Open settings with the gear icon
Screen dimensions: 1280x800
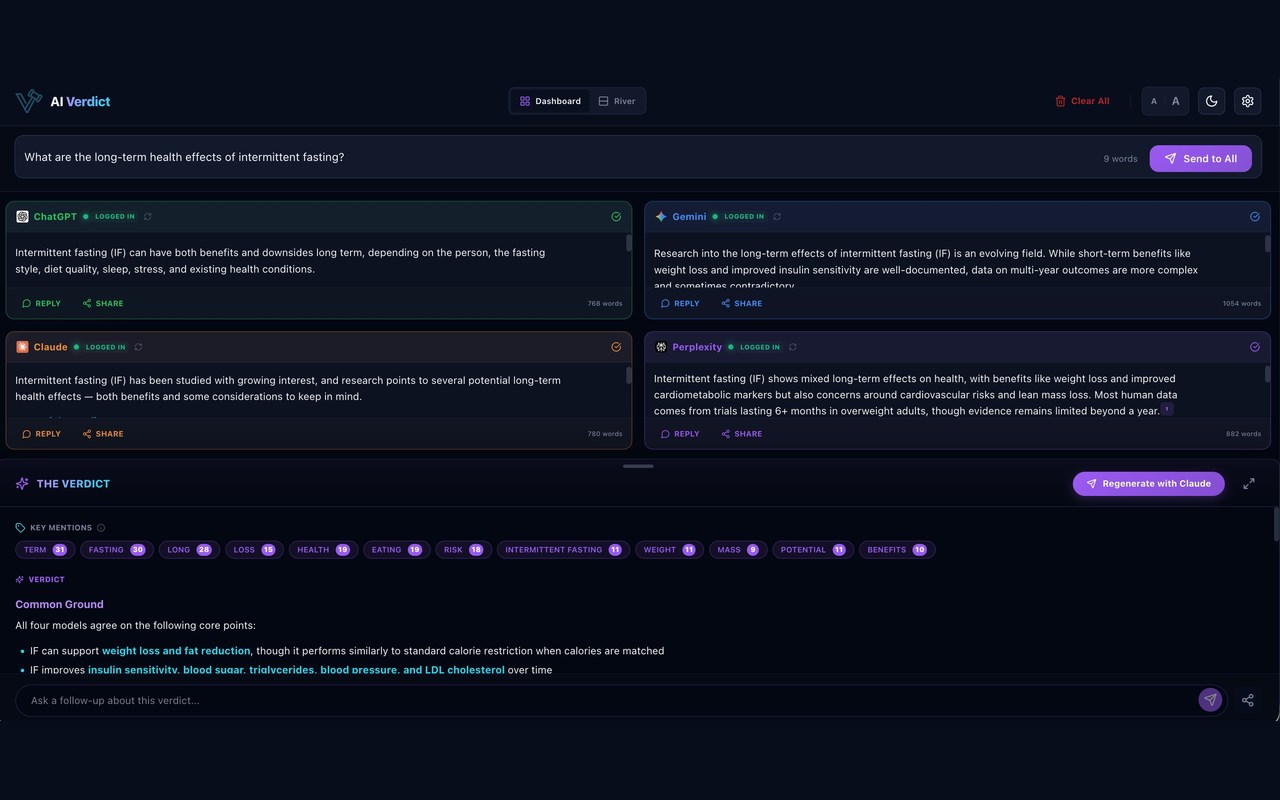click(x=1247, y=101)
